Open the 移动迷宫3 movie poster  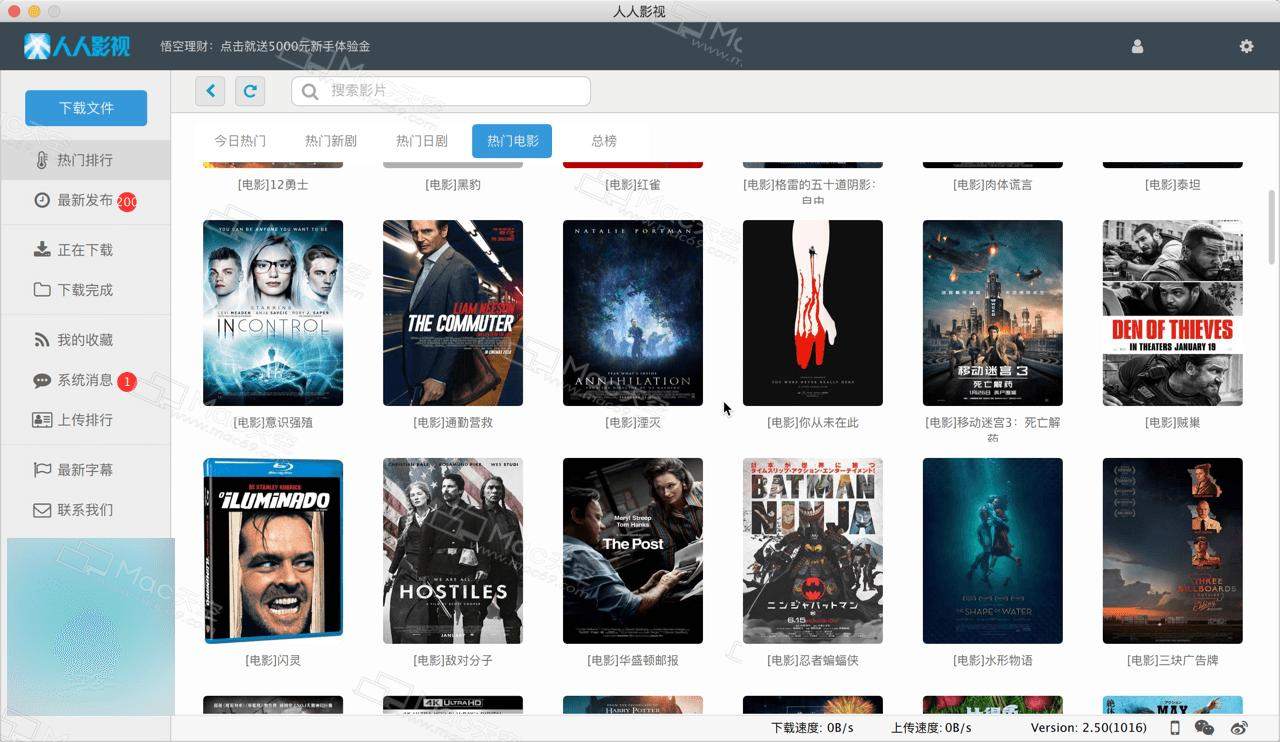(993, 313)
